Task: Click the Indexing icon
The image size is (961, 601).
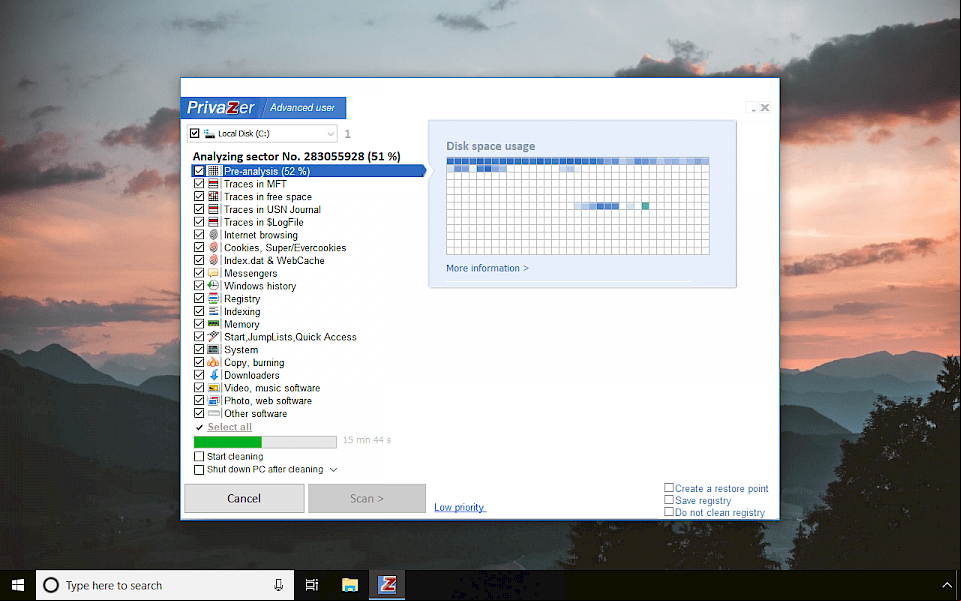Action: [x=213, y=311]
